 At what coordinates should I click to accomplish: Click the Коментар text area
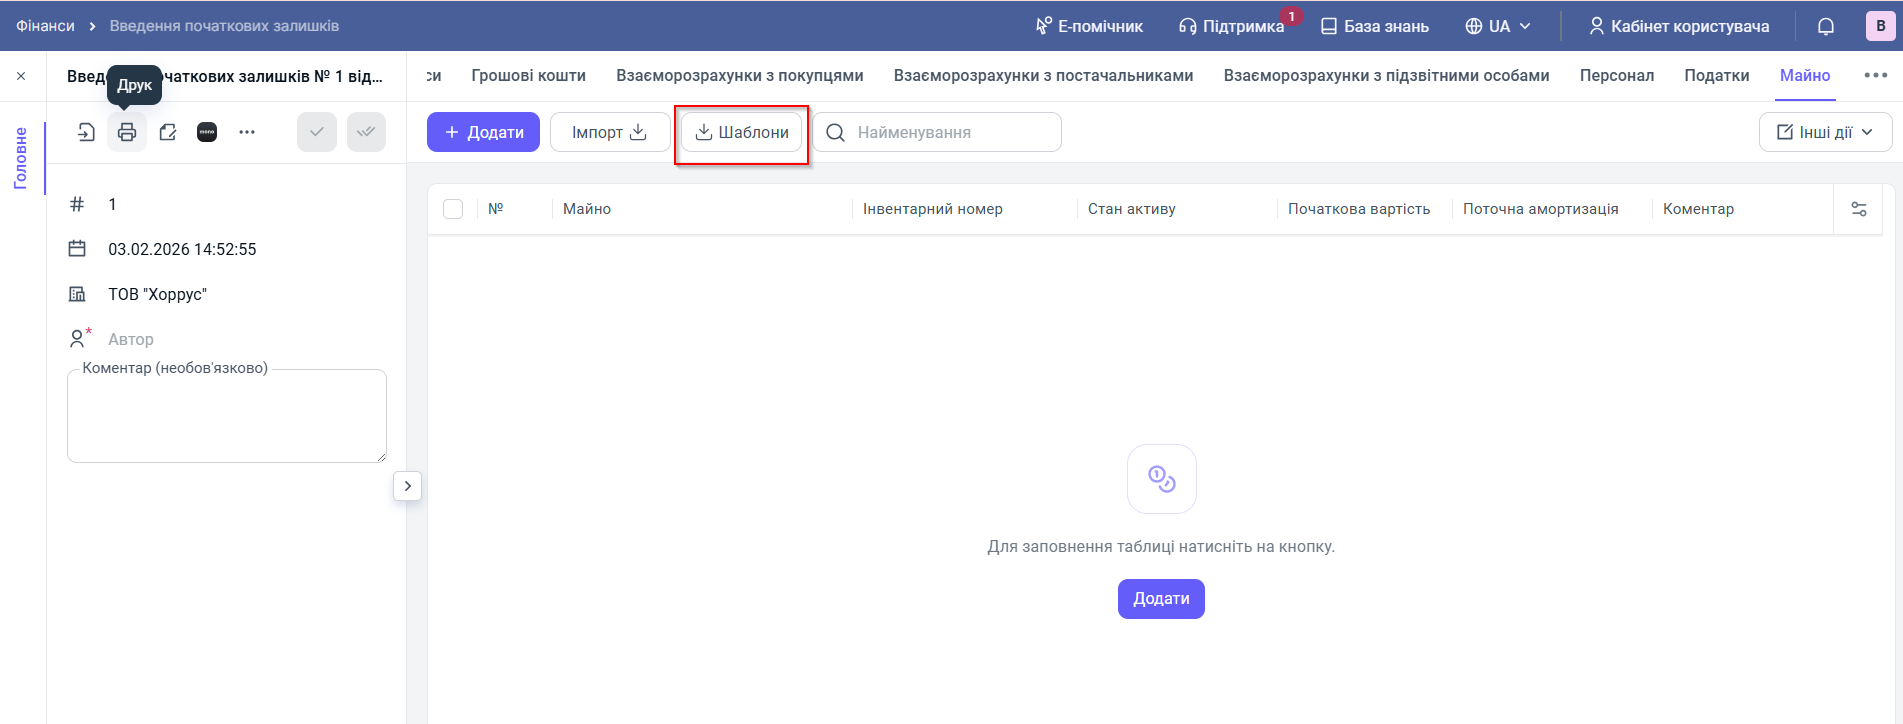(x=227, y=416)
